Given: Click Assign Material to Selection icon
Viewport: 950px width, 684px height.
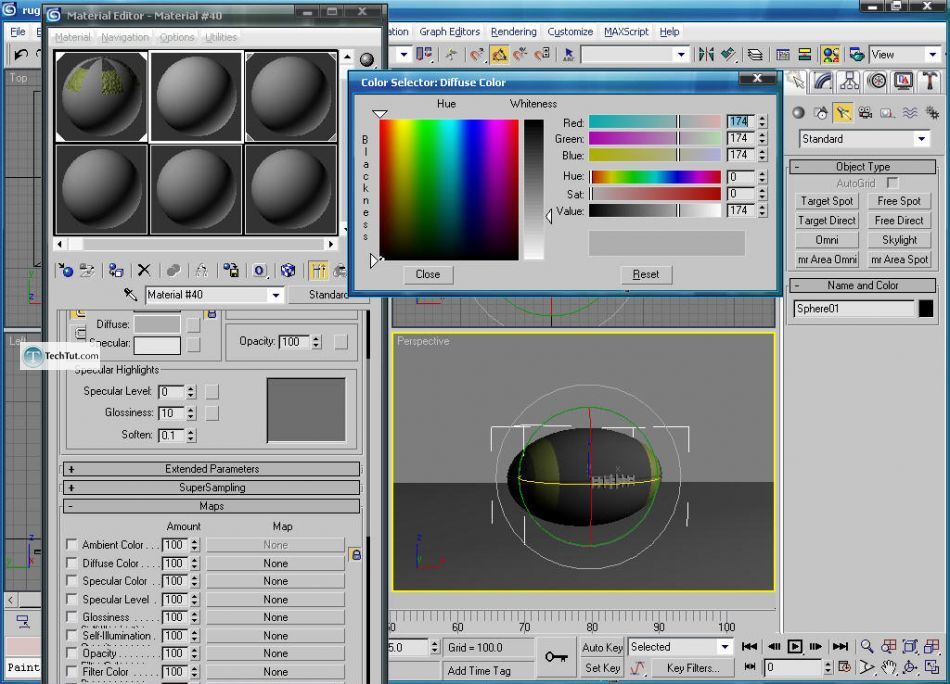Looking at the screenshot, I should tap(116, 270).
